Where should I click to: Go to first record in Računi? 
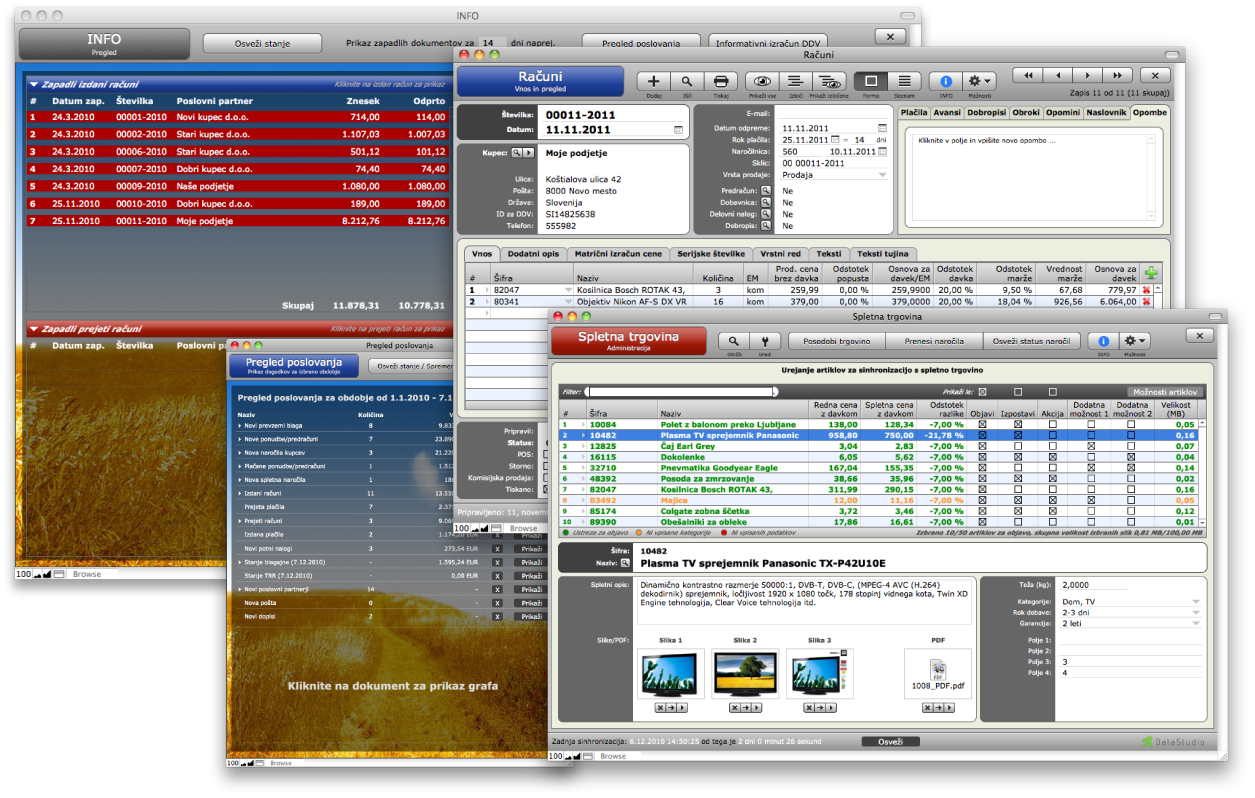pos(1027,75)
